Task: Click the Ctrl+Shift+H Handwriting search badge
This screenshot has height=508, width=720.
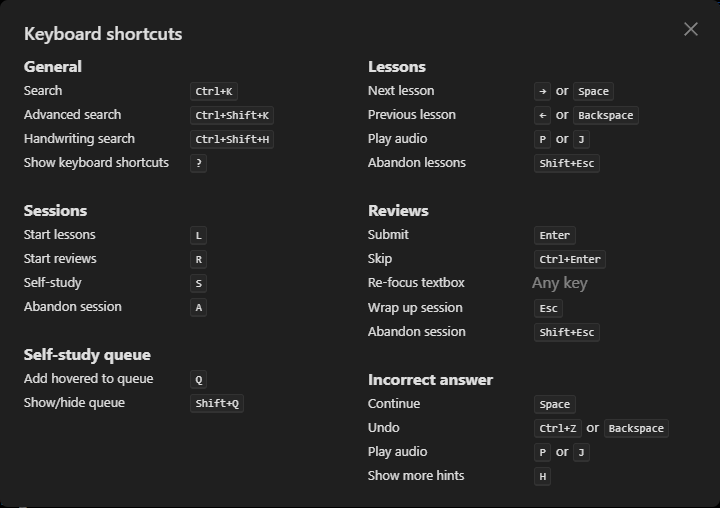Action: pos(232,139)
